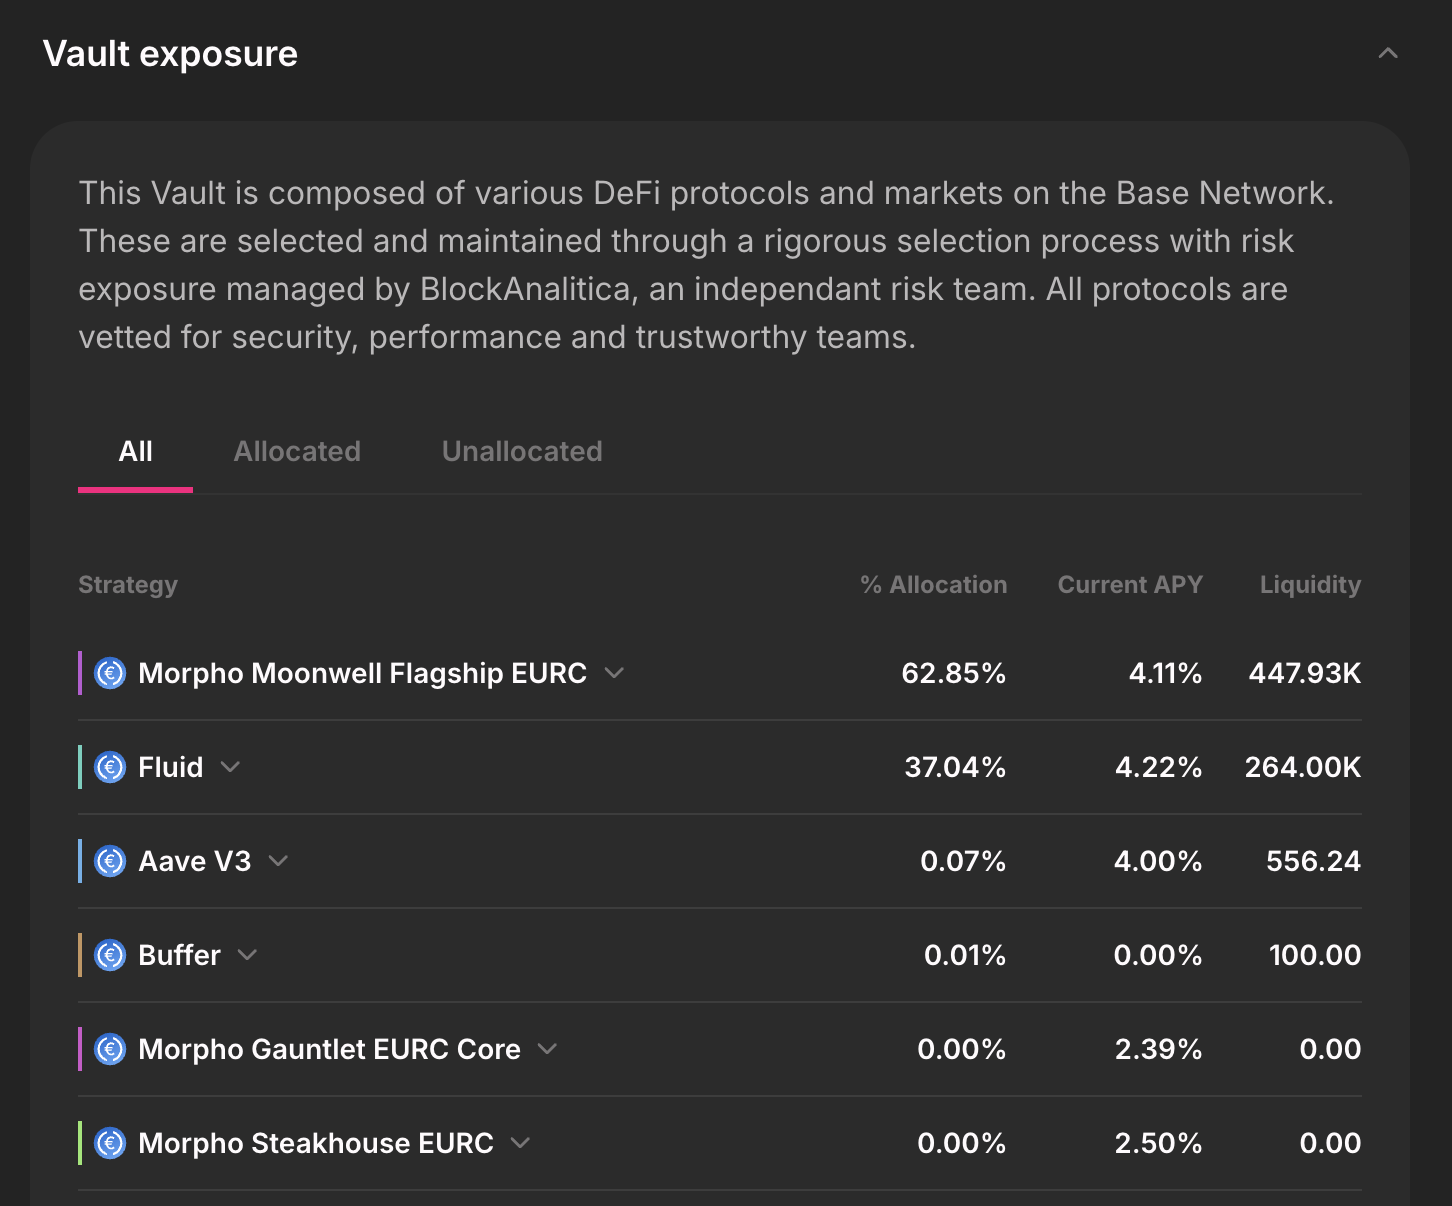
Task: Click the EURC icon in Aave V3 row
Action: [110, 861]
